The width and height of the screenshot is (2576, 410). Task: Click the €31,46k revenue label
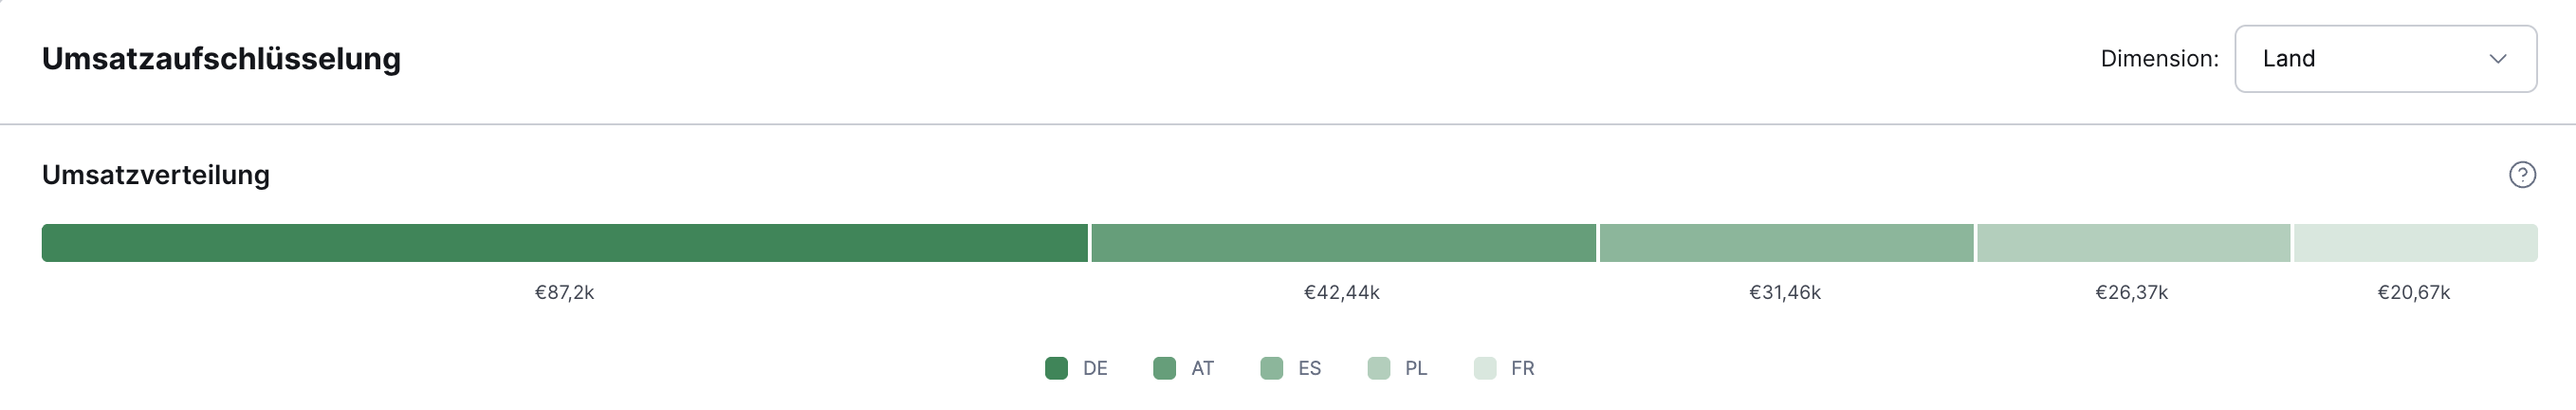[x=1784, y=293]
